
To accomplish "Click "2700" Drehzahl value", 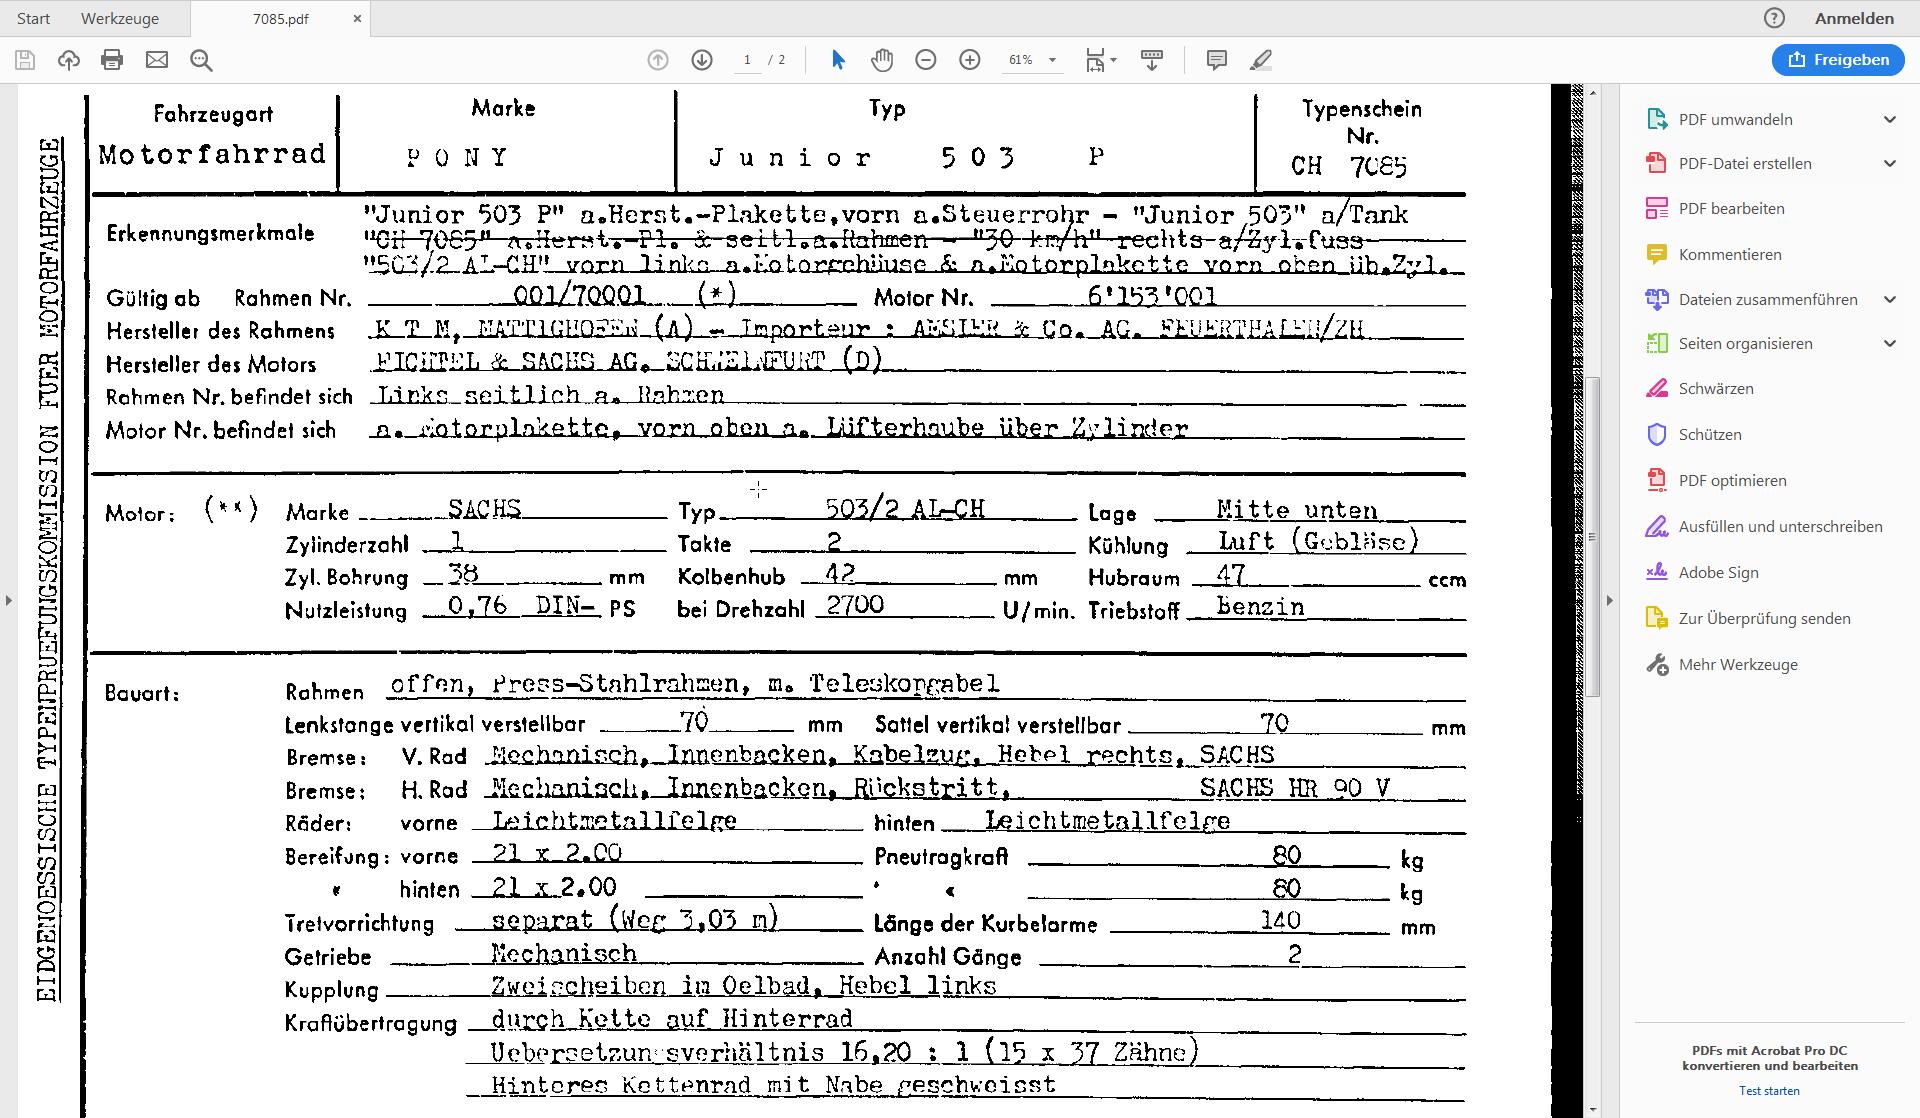I will 855,604.
